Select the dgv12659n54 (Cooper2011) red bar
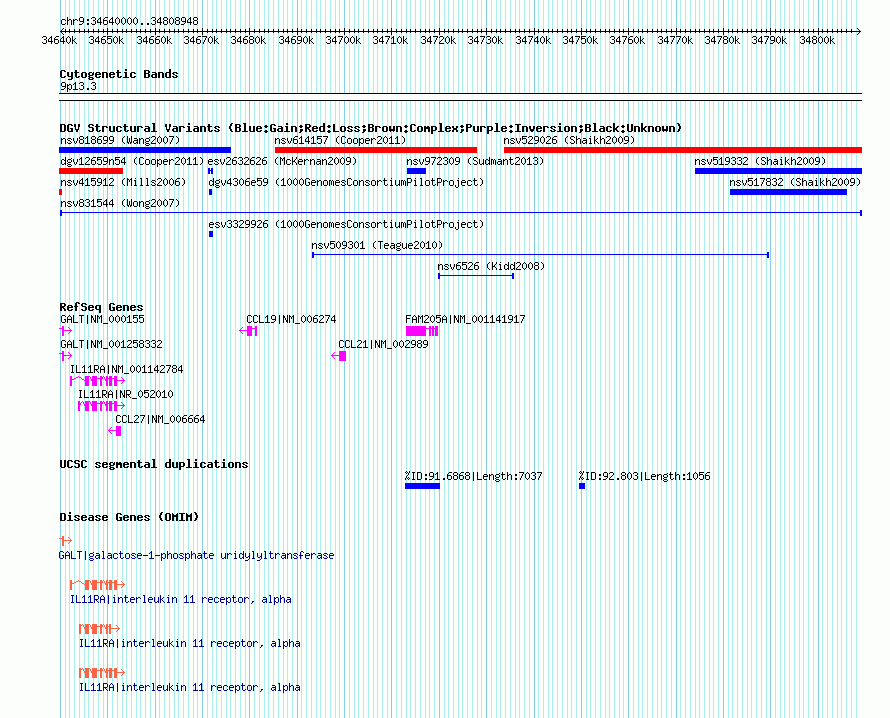Screen dimensions: 890x718 click(x=91, y=171)
